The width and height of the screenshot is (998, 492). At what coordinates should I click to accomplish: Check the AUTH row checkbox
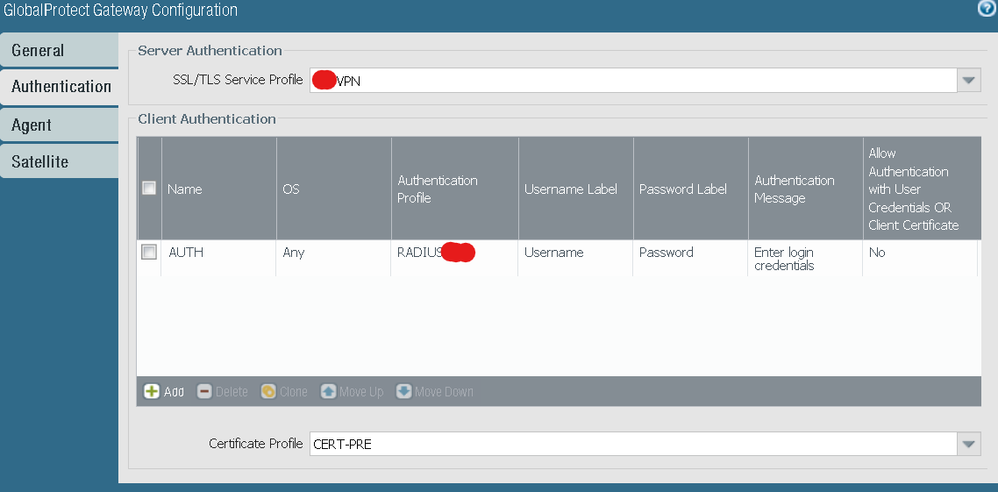[x=149, y=252]
